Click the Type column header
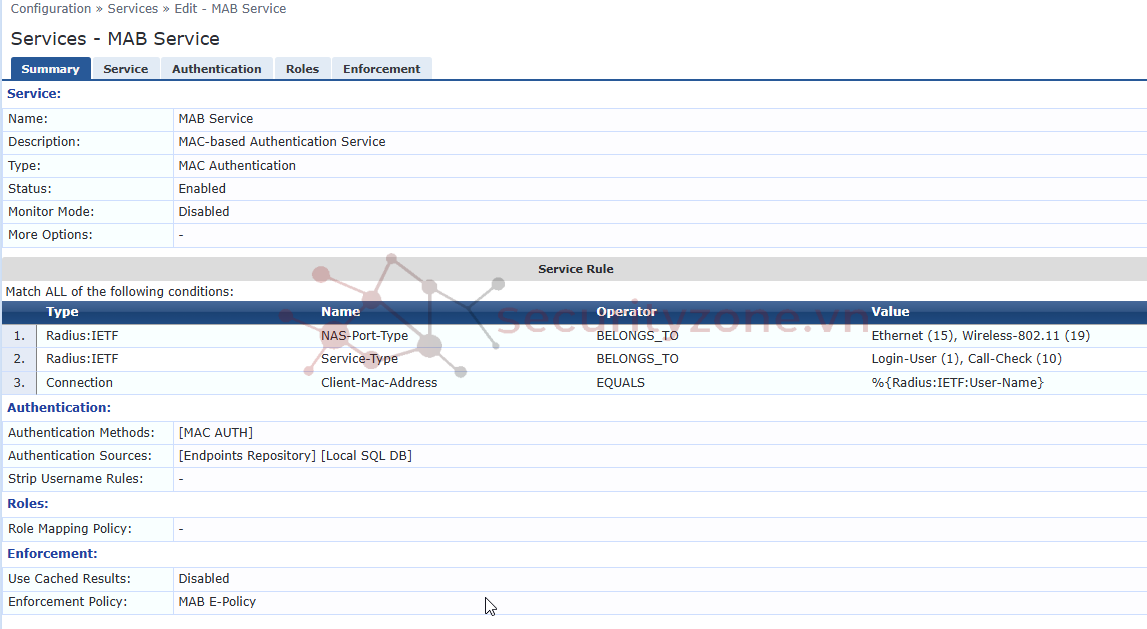Image resolution: width=1147 pixels, height=629 pixels. coord(62,312)
